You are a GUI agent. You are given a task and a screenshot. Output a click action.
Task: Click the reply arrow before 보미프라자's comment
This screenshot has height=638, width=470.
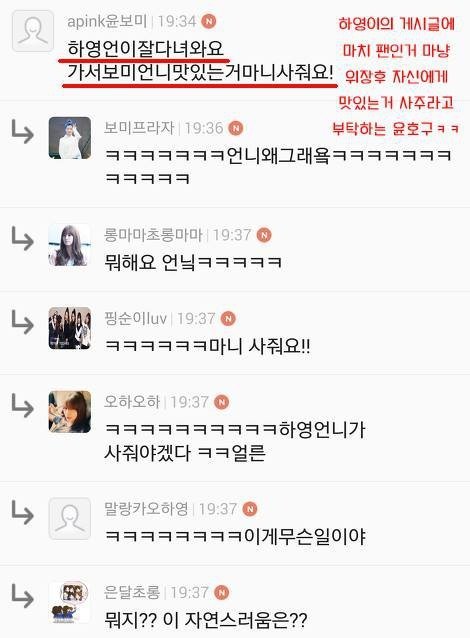coord(22,131)
